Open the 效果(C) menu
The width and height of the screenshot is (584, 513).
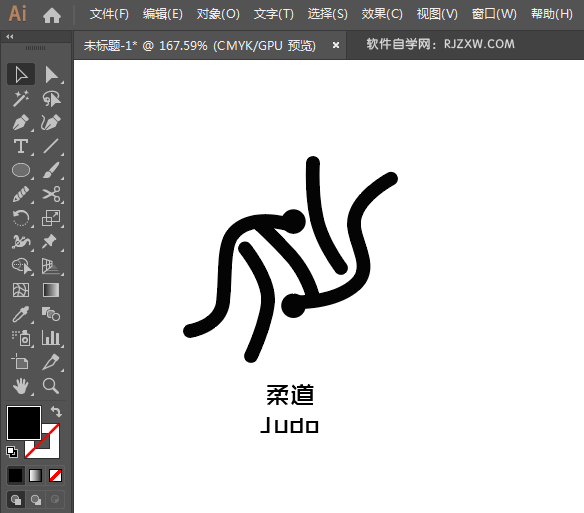coord(382,14)
